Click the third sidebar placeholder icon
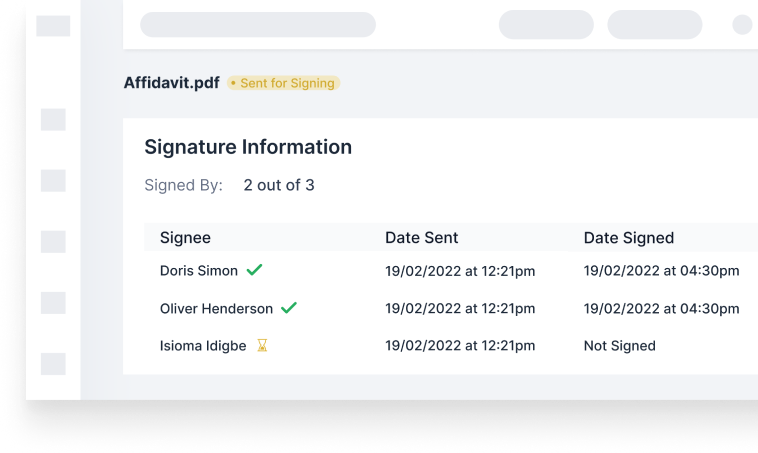Image resolution: width=758 pixels, height=453 pixels. pyautogui.click(x=53, y=242)
